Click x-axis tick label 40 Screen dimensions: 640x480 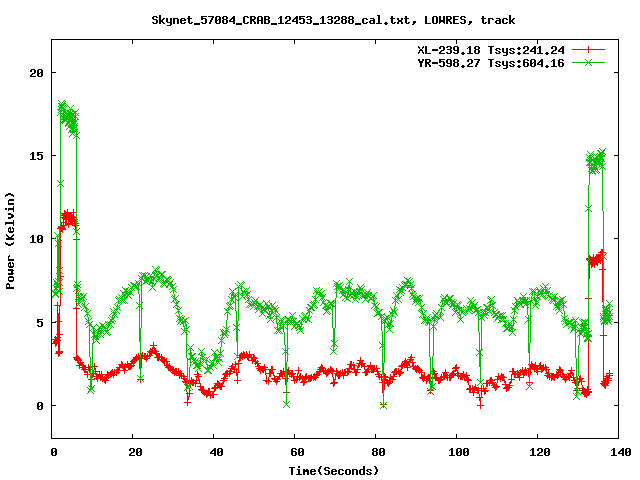217,452
